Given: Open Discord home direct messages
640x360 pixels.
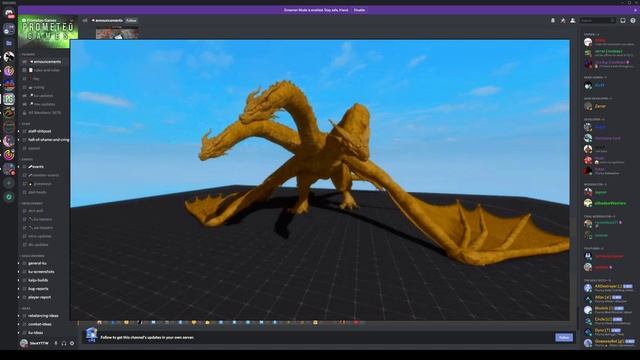Looking at the screenshot, I should pos(9,14).
